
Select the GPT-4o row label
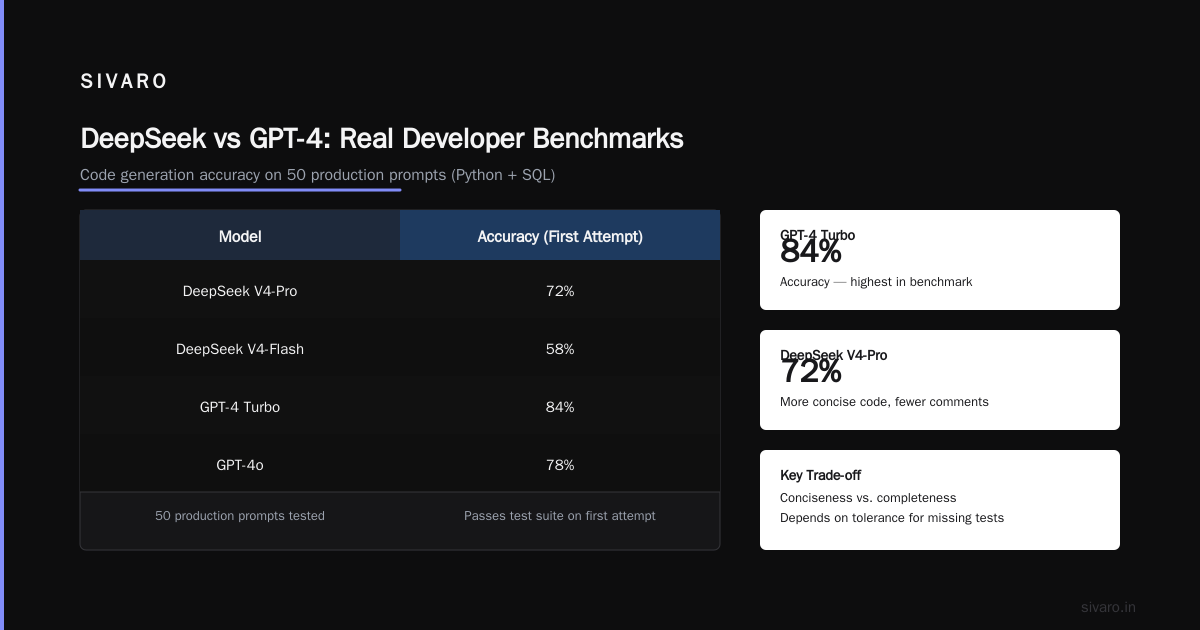coord(240,465)
